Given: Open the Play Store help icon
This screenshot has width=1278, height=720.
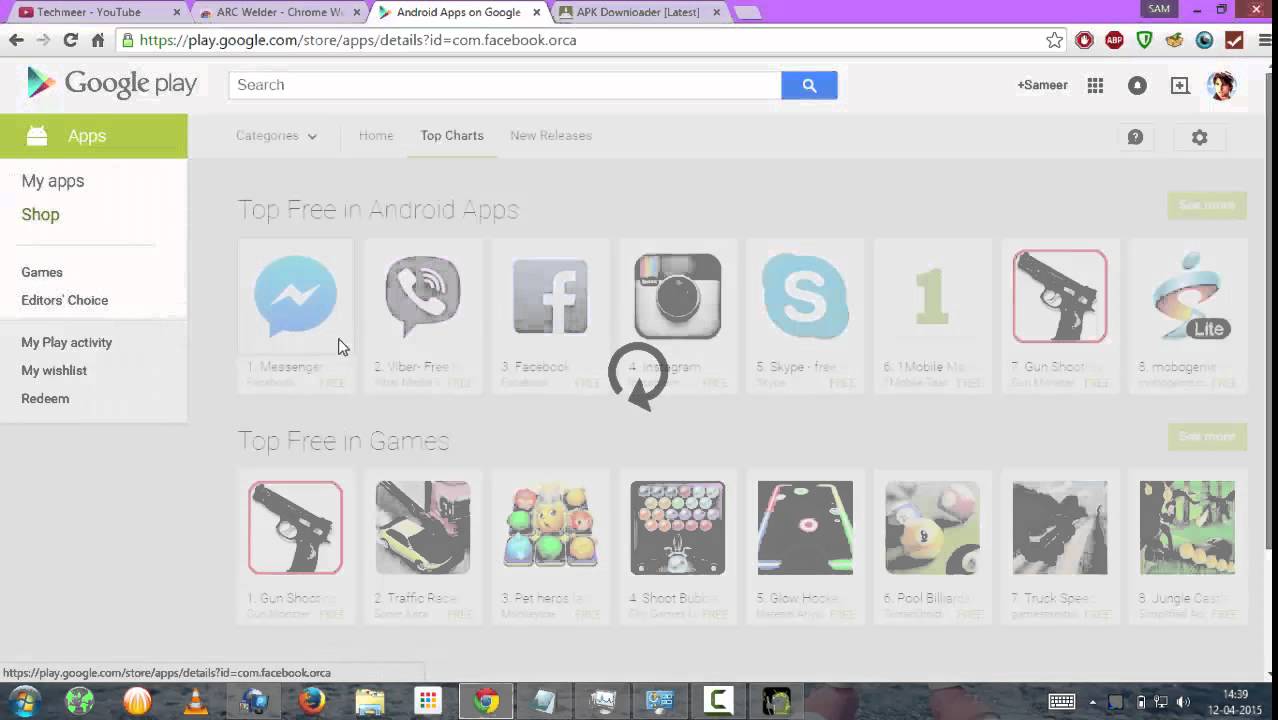Looking at the screenshot, I should [x=1135, y=137].
